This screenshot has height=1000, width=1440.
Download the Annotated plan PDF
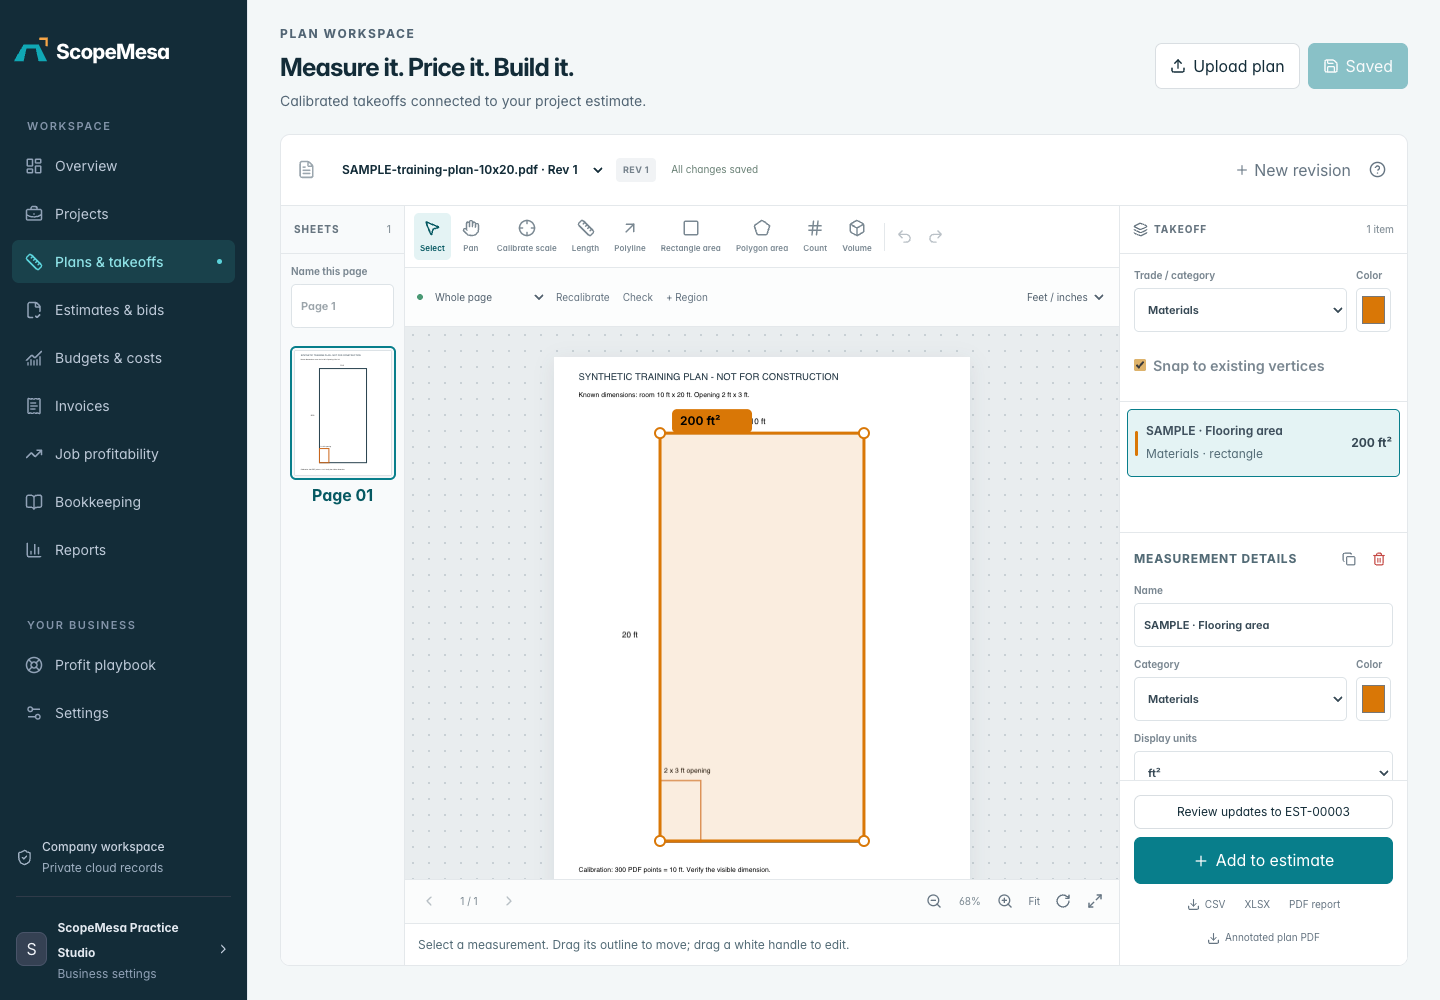[1263, 938]
